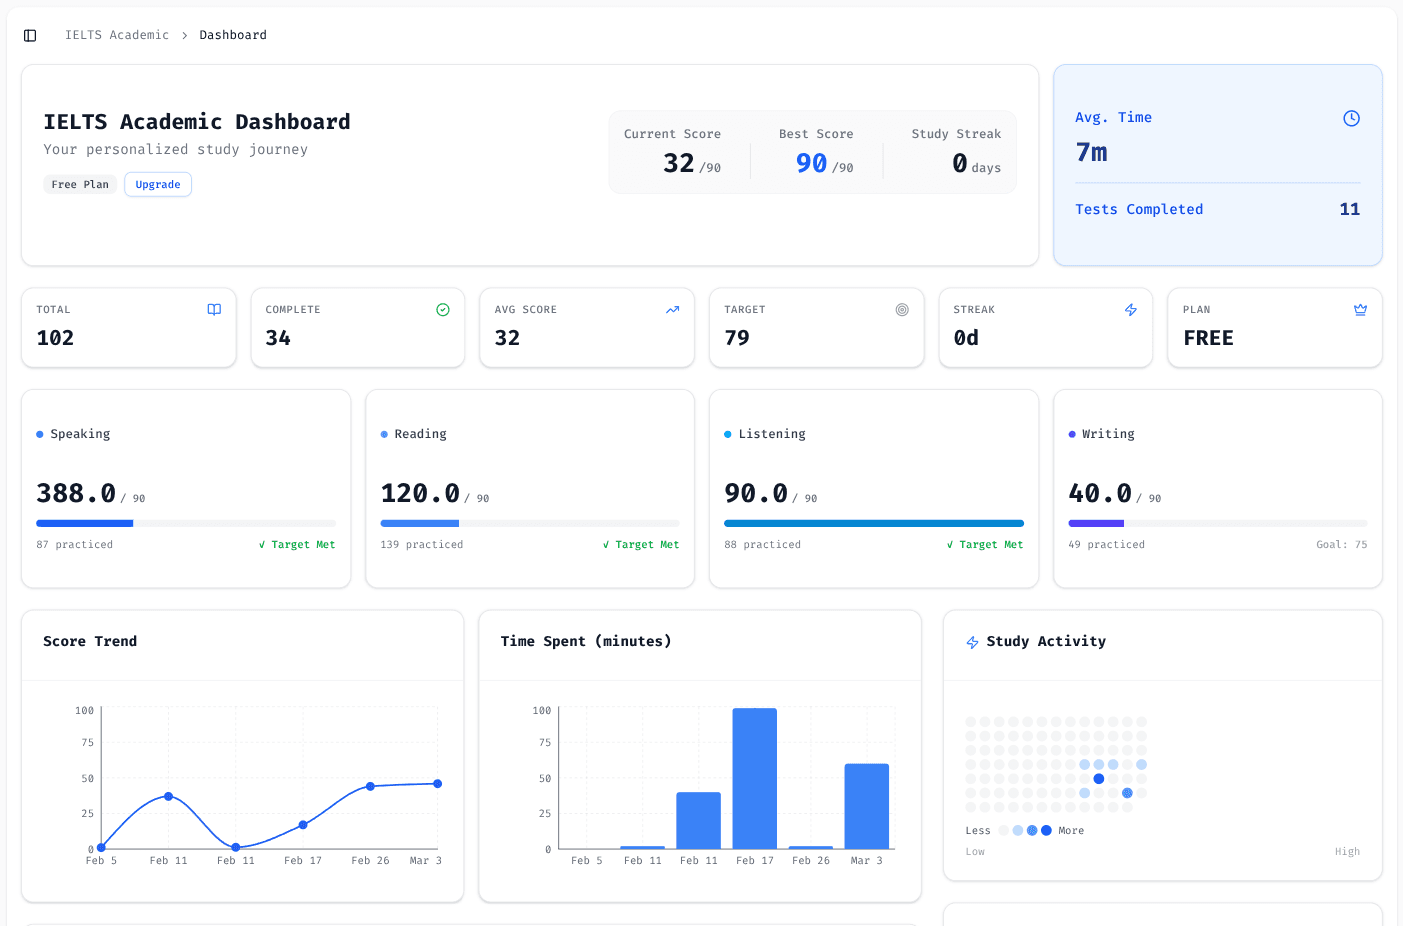Click the book icon on TOTAL card
The width and height of the screenshot is (1403, 926).
[x=214, y=310]
